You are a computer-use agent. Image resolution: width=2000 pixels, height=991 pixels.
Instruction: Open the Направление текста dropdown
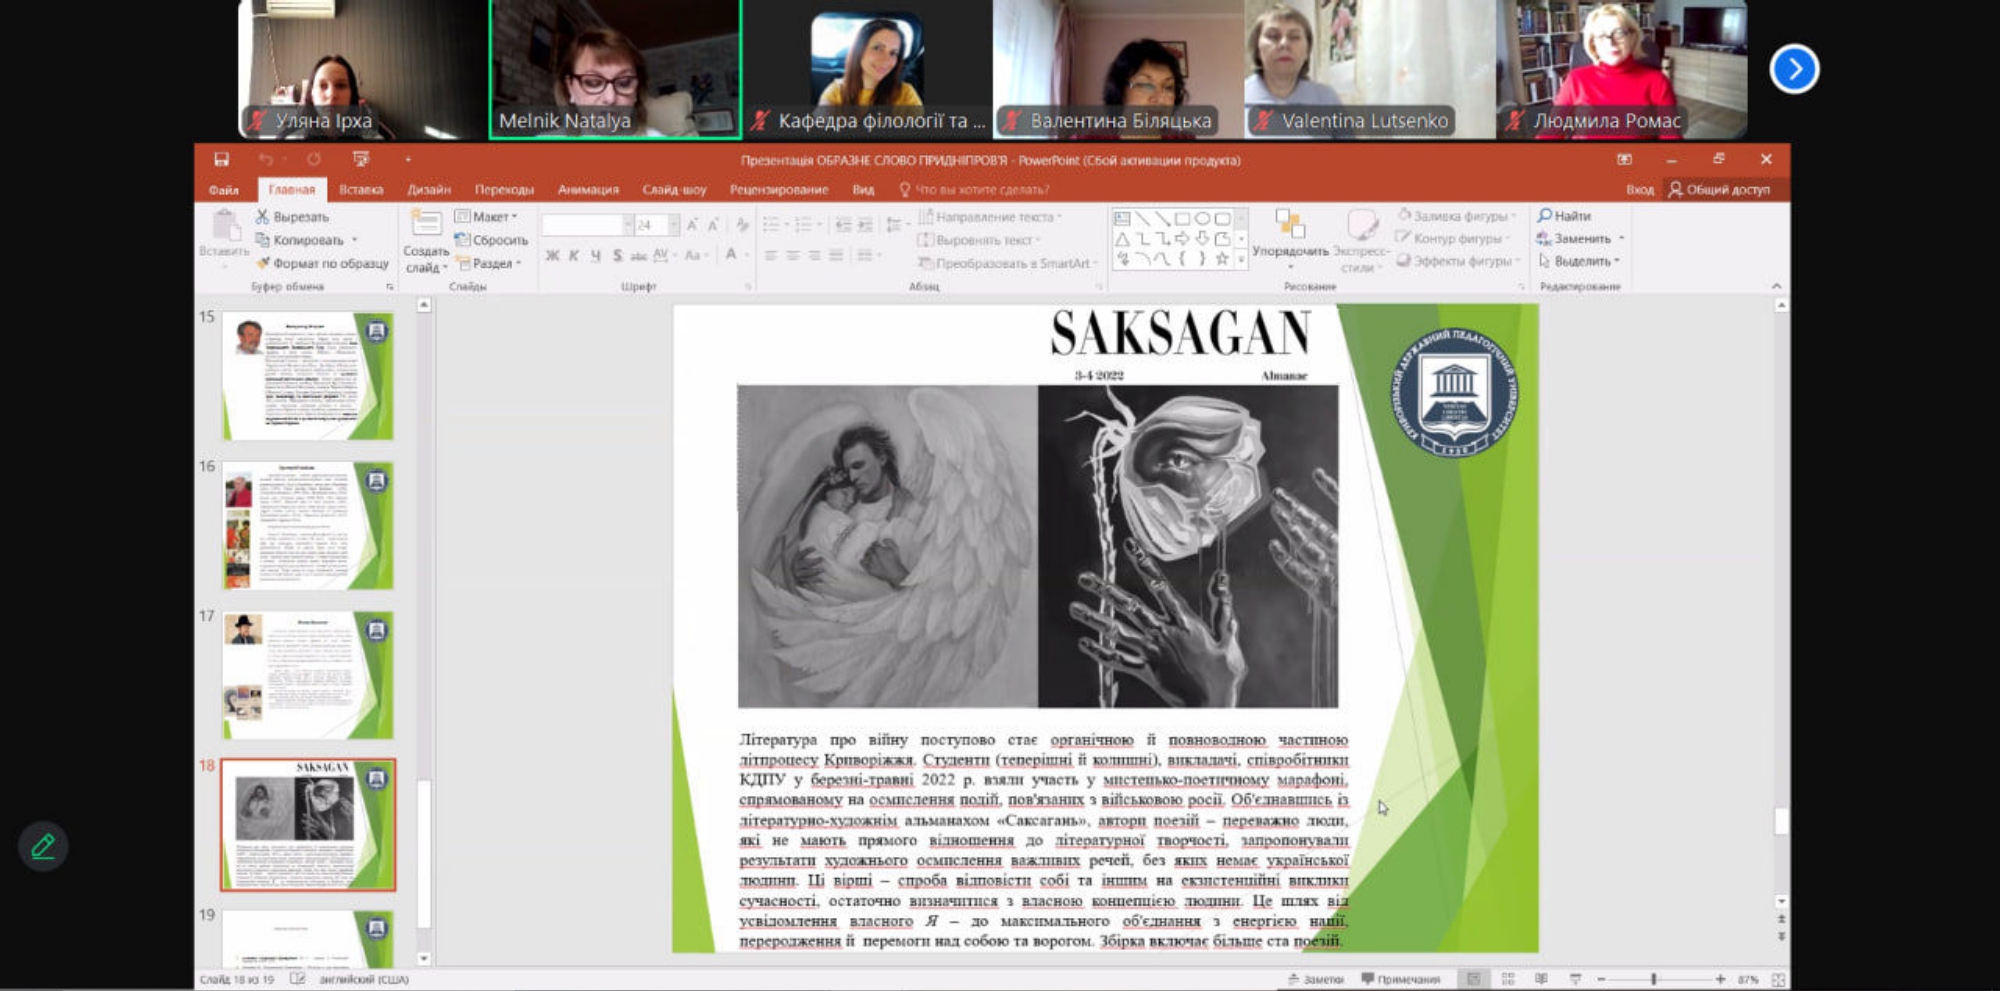[x=990, y=217]
